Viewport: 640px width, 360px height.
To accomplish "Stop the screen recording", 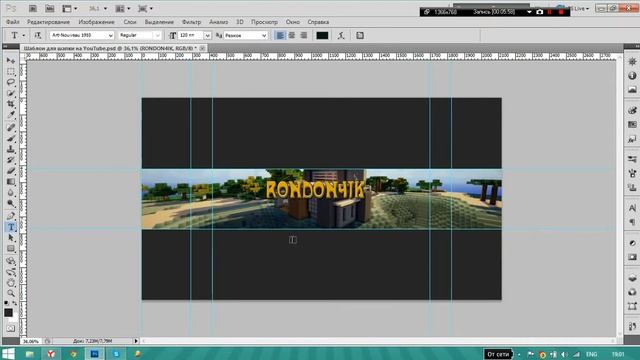I will coord(561,12).
